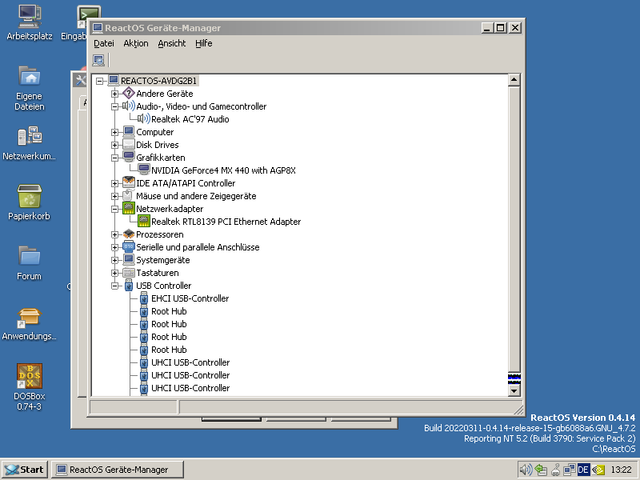Collapse the Grafikkarten node

coord(115,158)
